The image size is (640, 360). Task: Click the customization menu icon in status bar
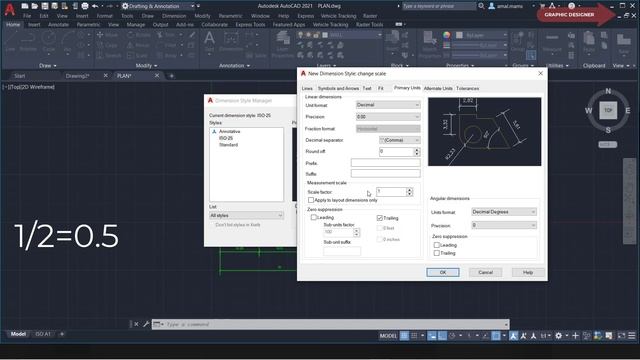pyautogui.click(x=631, y=336)
